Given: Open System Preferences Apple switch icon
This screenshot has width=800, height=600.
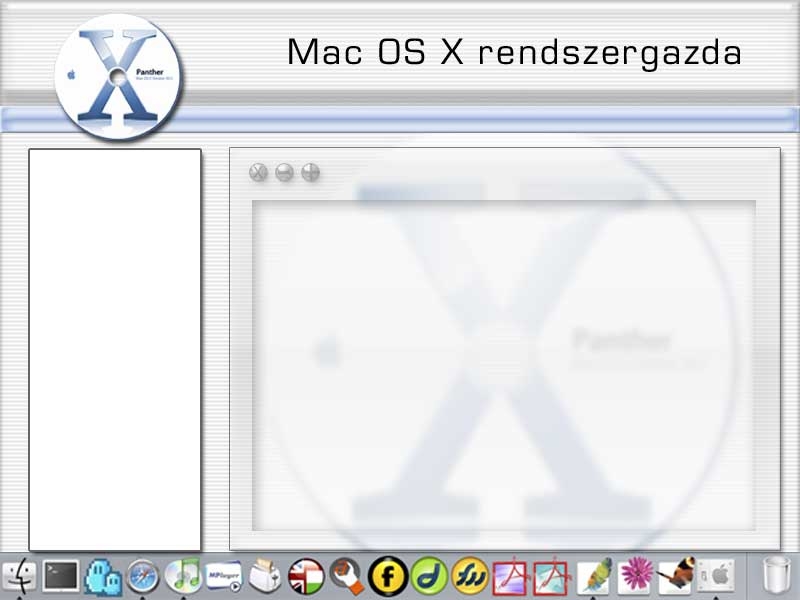Looking at the screenshot, I should (x=716, y=576).
